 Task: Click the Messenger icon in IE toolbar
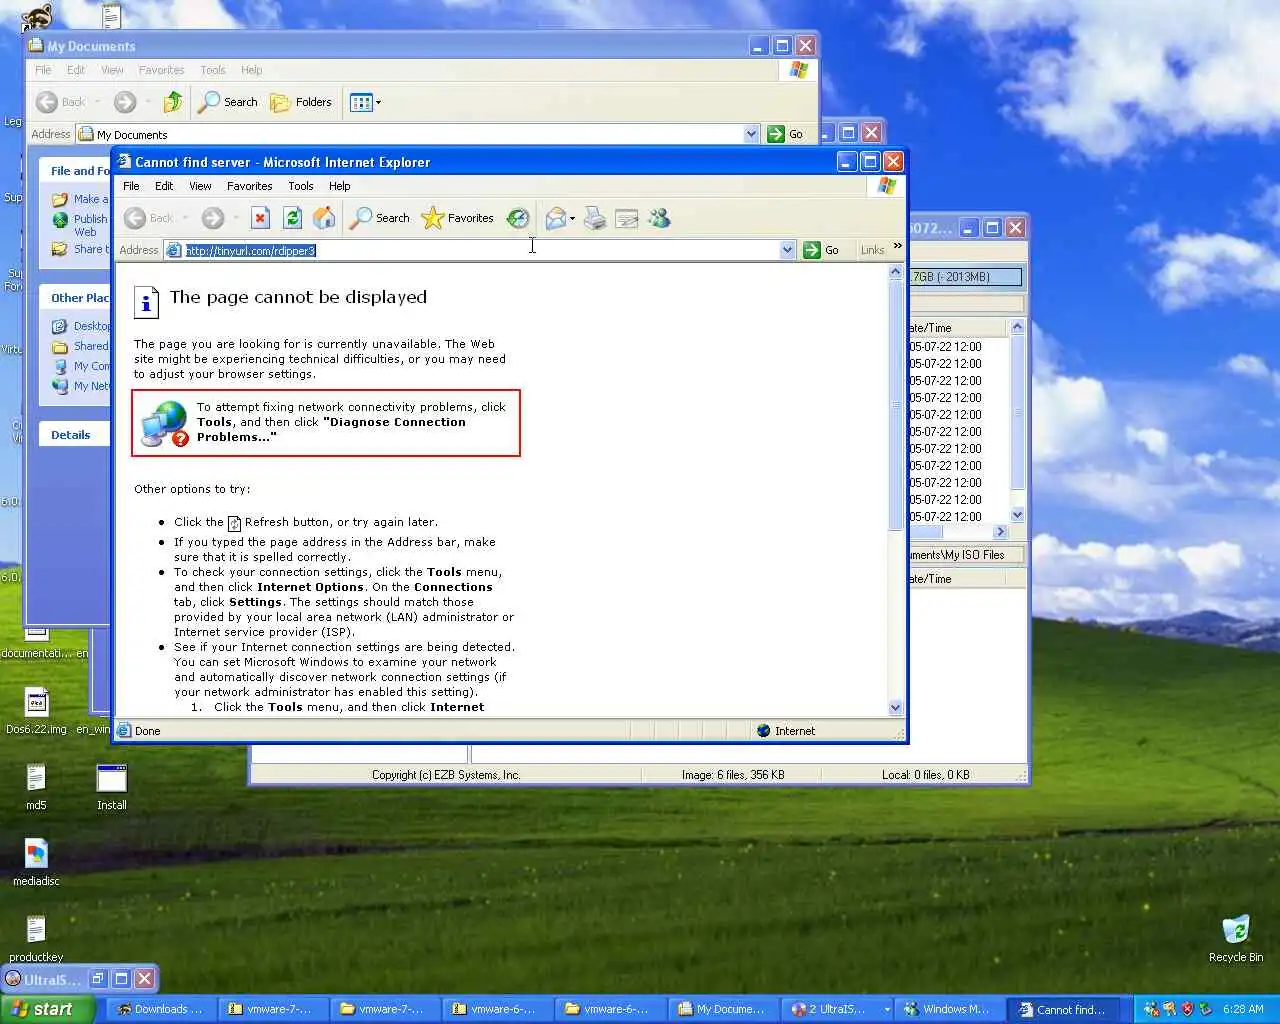point(659,218)
